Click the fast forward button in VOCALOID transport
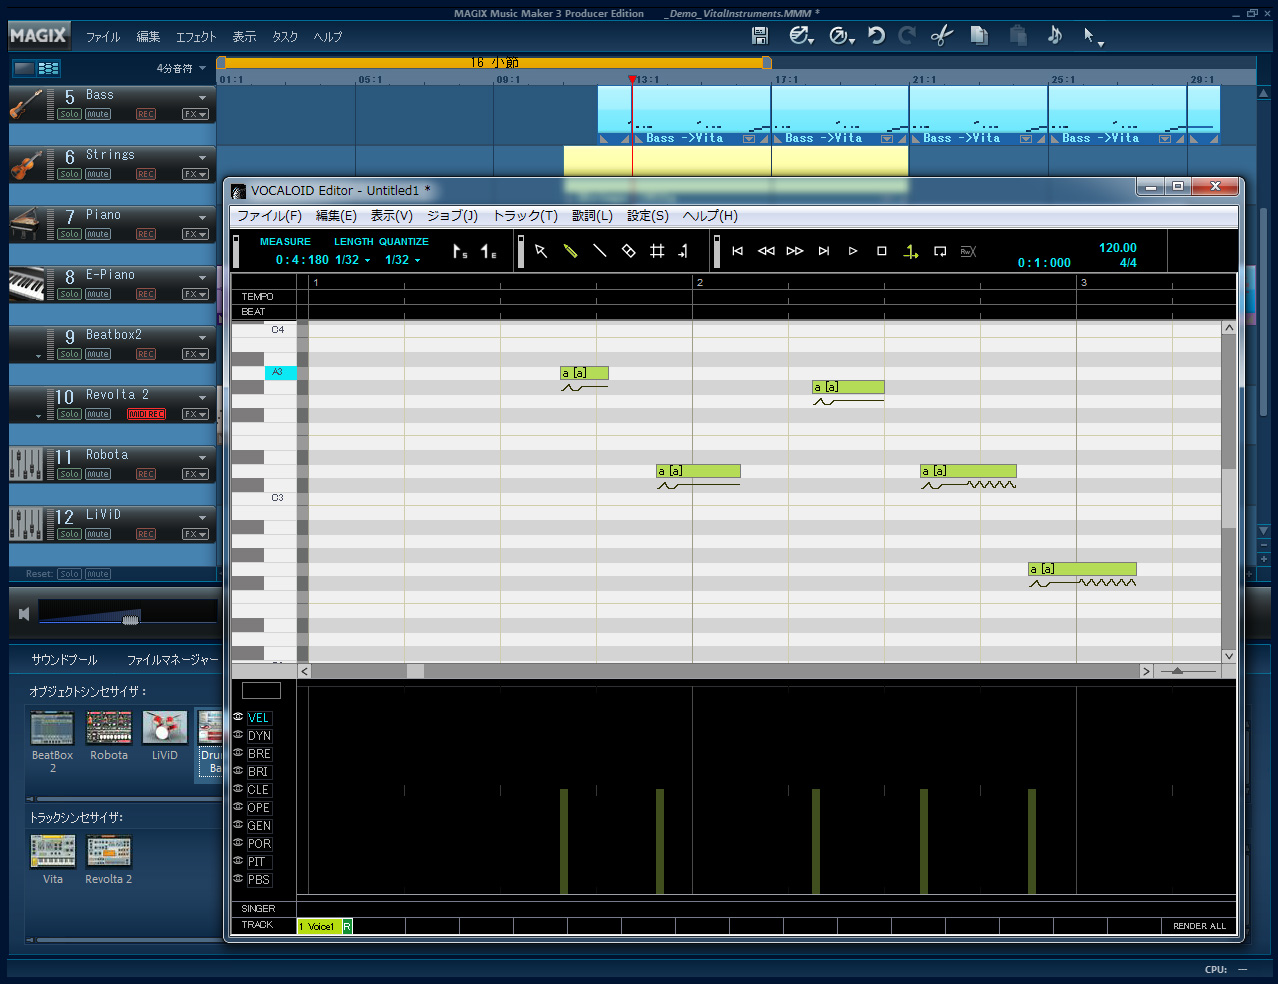Screen dimensions: 1278x984 tap(795, 251)
